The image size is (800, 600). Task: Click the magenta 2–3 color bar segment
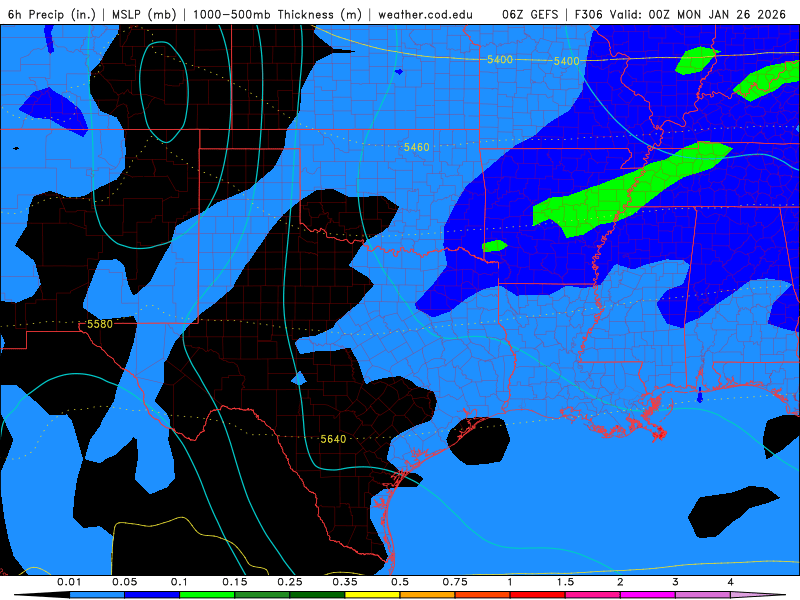click(648, 595)
